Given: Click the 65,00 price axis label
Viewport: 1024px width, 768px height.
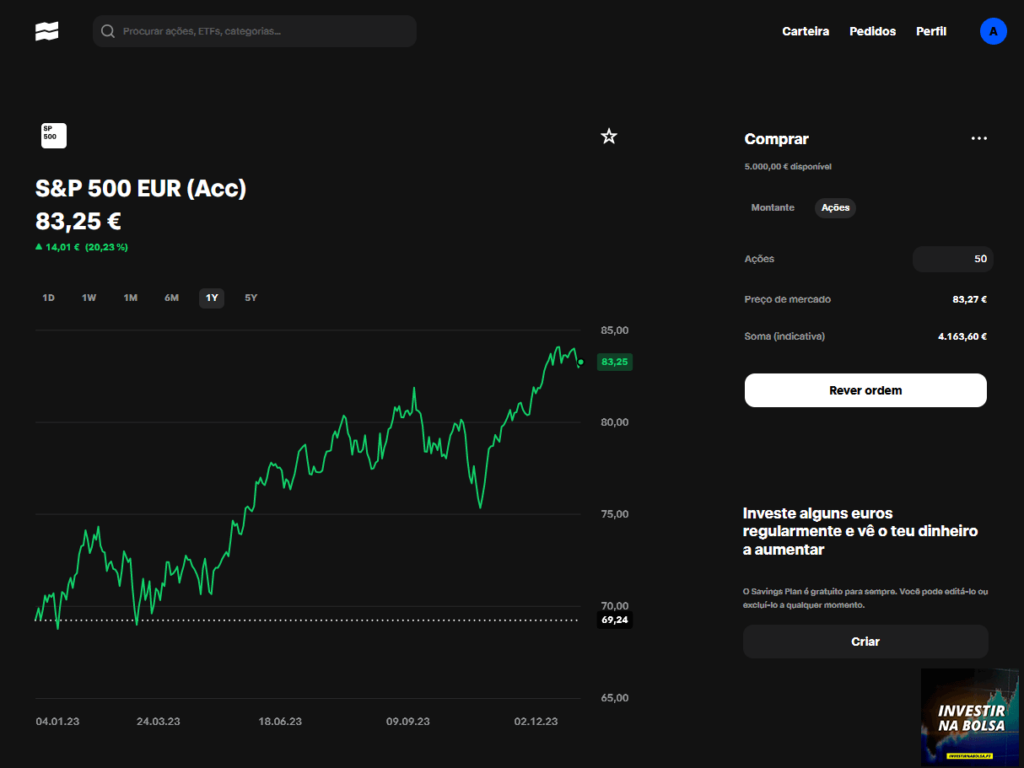Looking at the screenshot, I should tap(615, 698).
